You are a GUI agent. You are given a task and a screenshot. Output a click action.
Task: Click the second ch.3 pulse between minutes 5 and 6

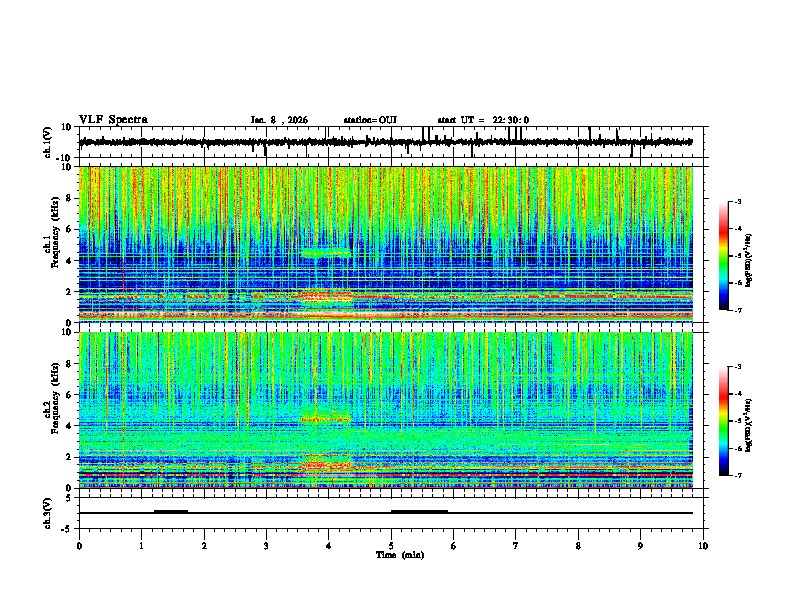419,511
